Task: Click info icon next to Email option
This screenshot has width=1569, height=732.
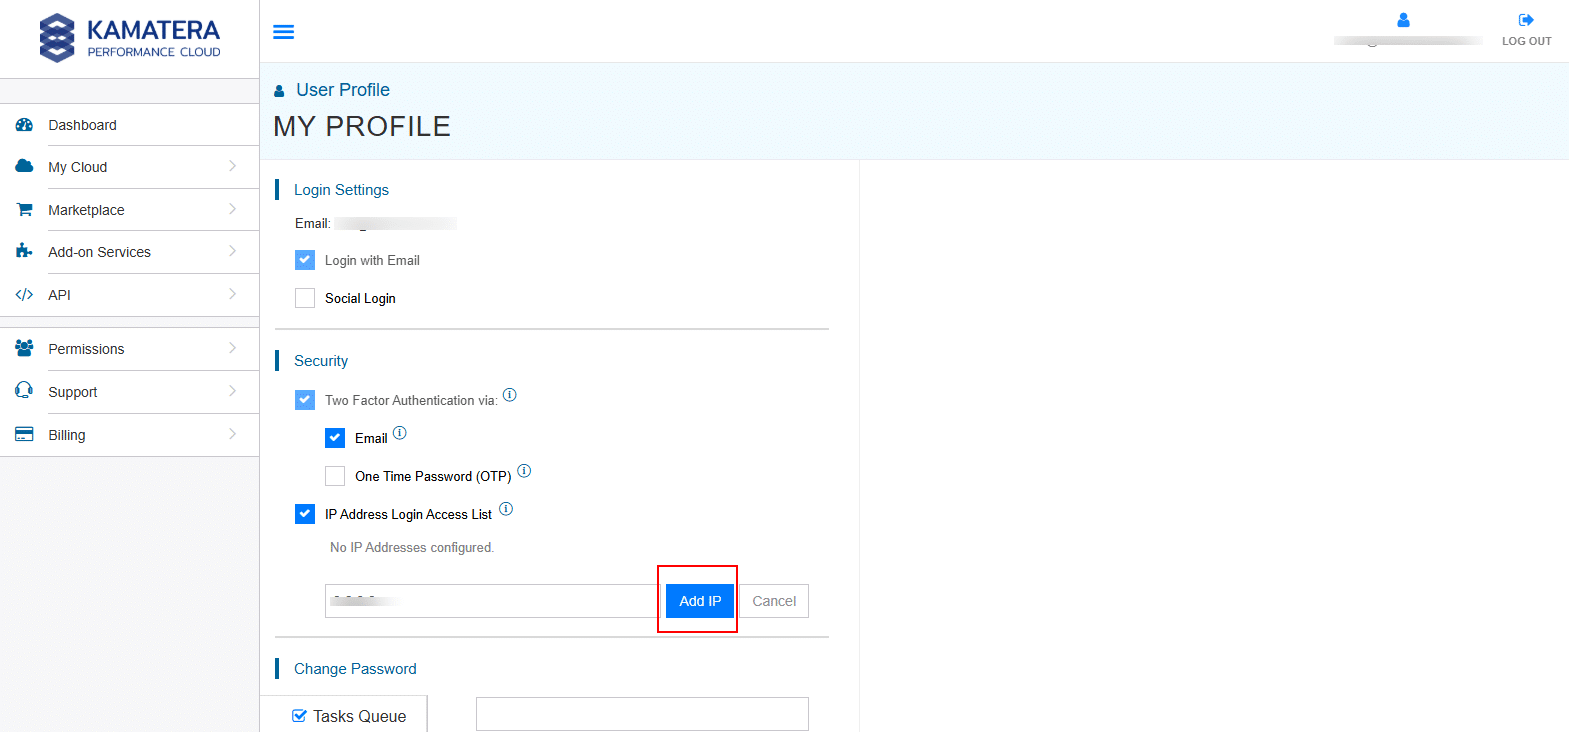Action: [400, 433]
